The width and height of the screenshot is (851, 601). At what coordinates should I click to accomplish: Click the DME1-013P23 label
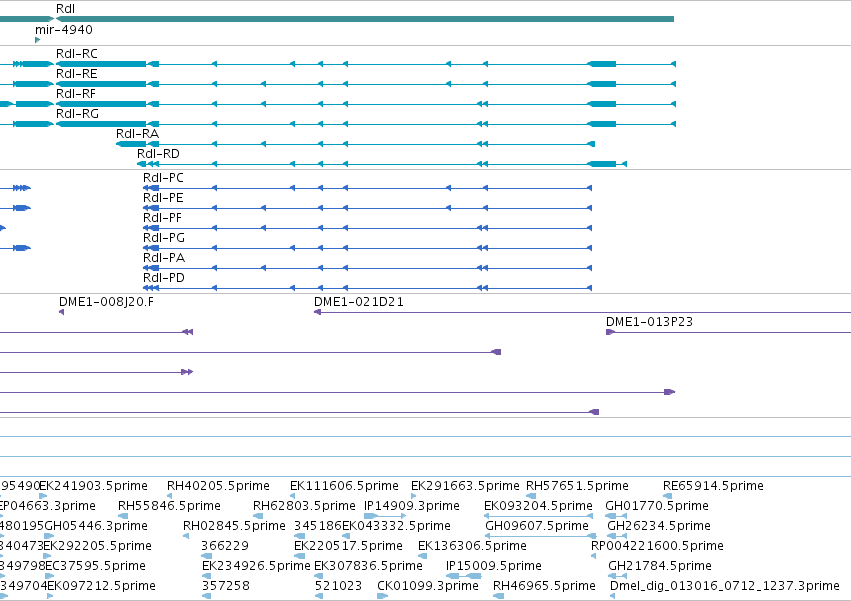tap(649, 322)
